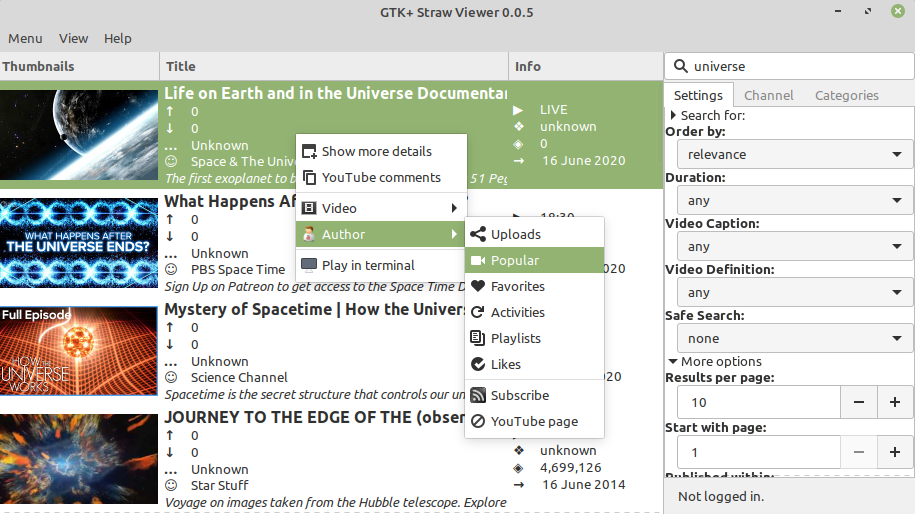Click the Uploads share icon
The height and width of the screenshot is (514, 915).
point(478,235)
